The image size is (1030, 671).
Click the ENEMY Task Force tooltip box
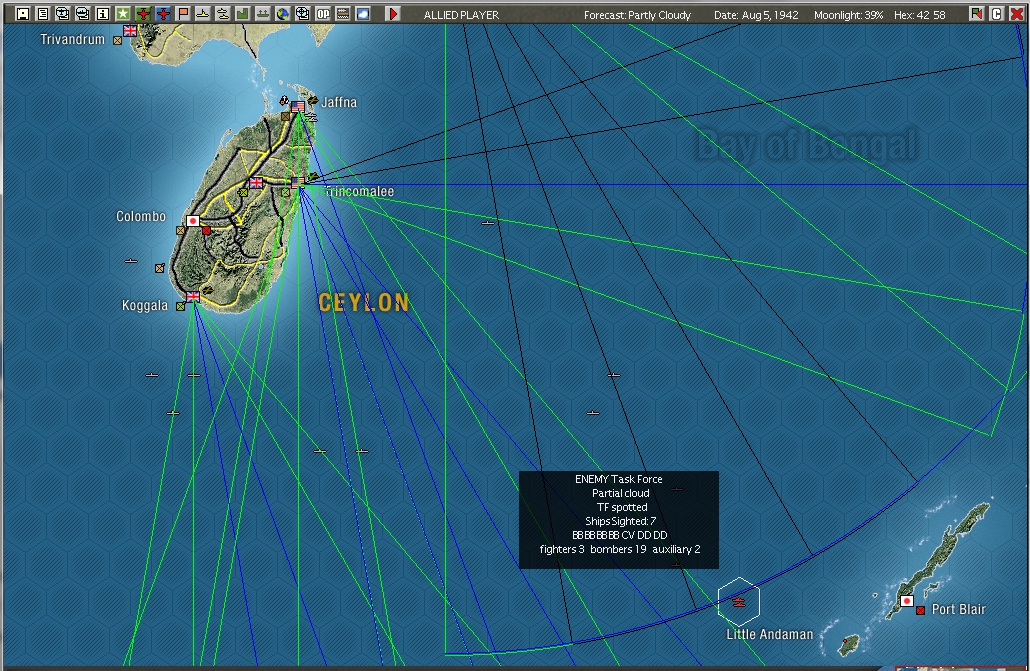pyautogui.click(x=619, y=520)
